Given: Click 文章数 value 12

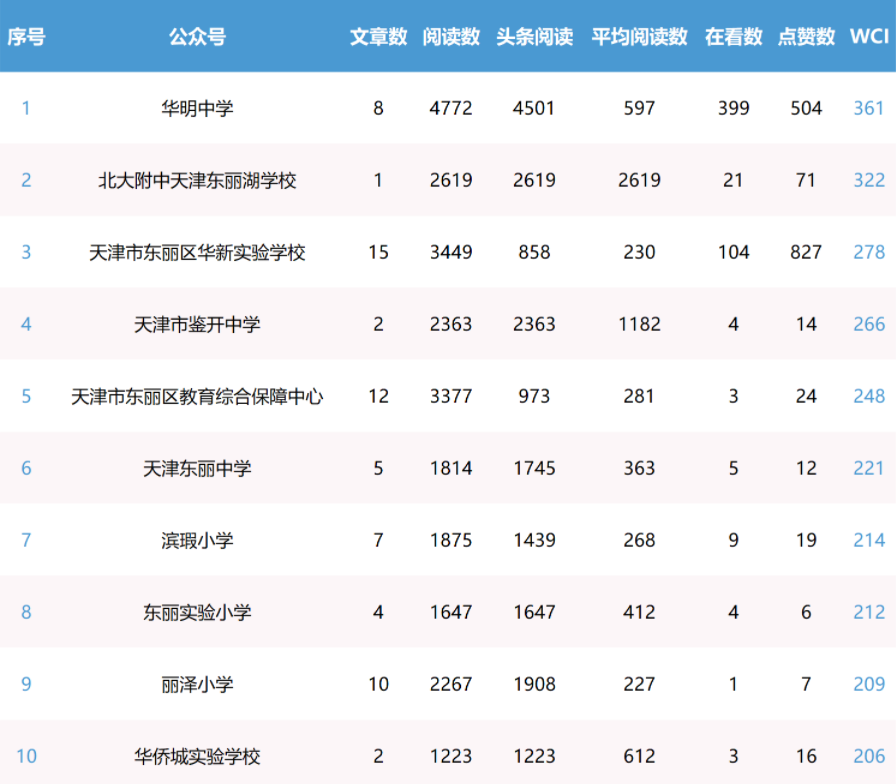Looking at the screenshot, I should 378,396.
